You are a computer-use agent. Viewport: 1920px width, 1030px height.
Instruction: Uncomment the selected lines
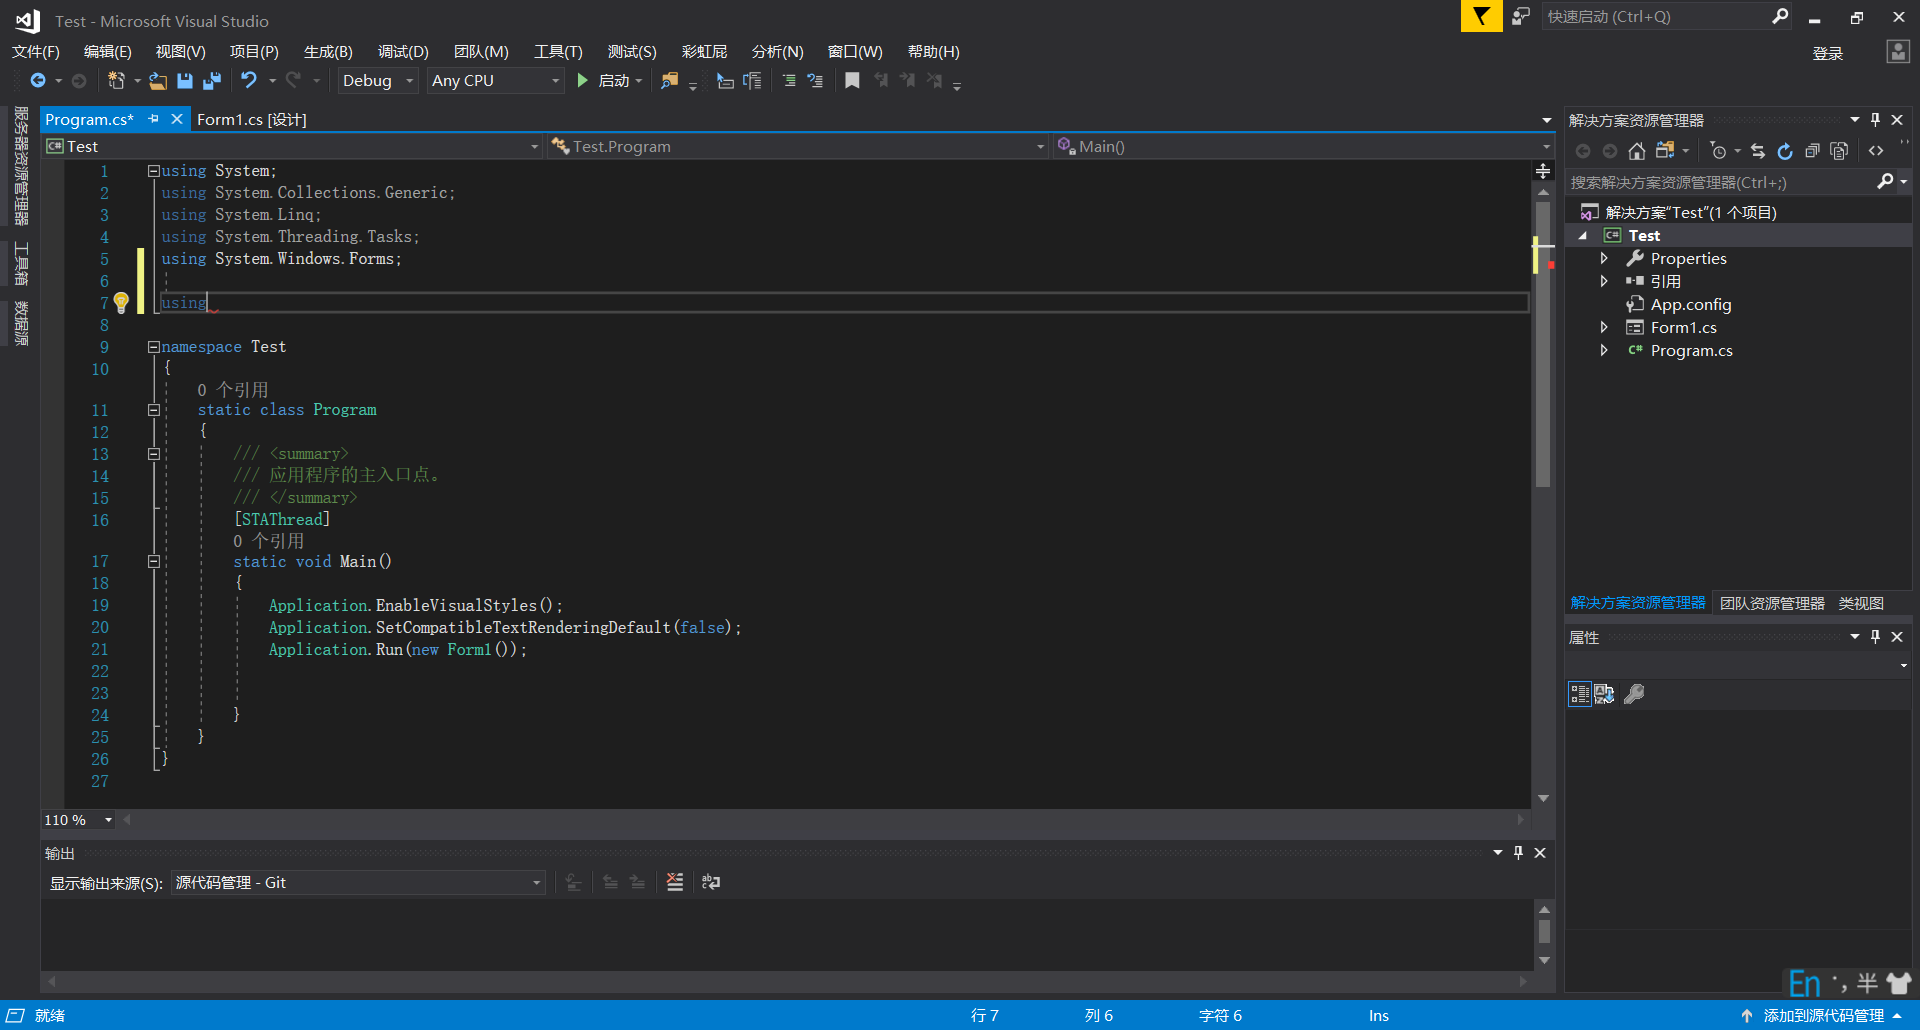click(x=815, y=80)
